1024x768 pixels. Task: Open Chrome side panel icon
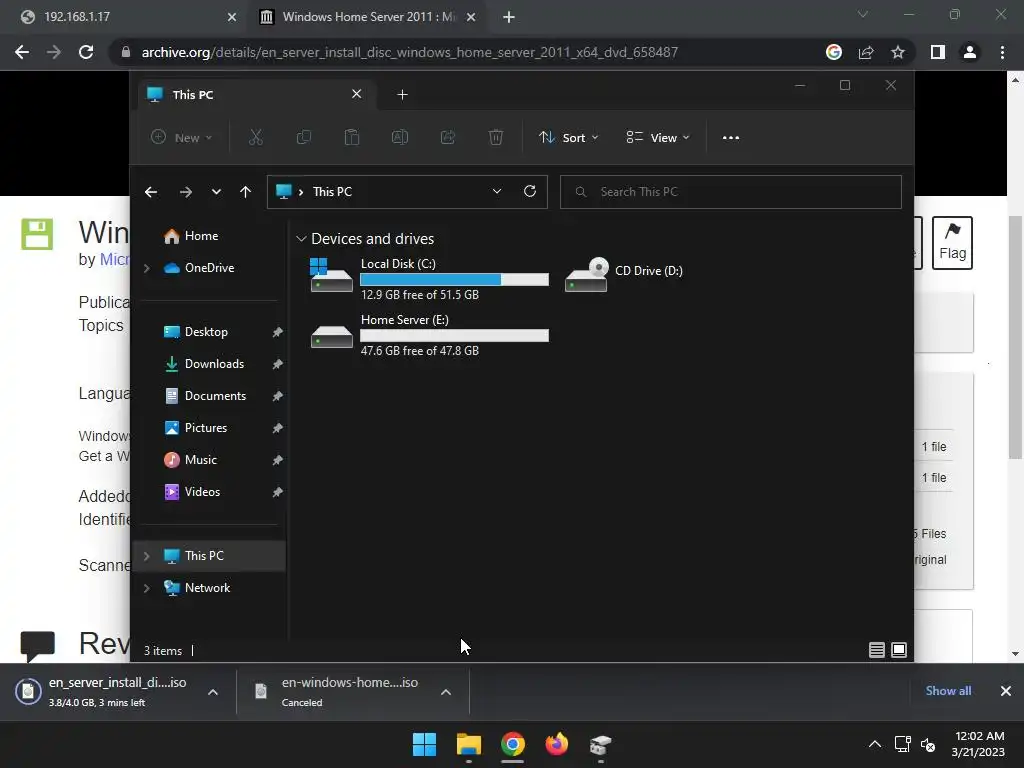[x=937, y=52]
